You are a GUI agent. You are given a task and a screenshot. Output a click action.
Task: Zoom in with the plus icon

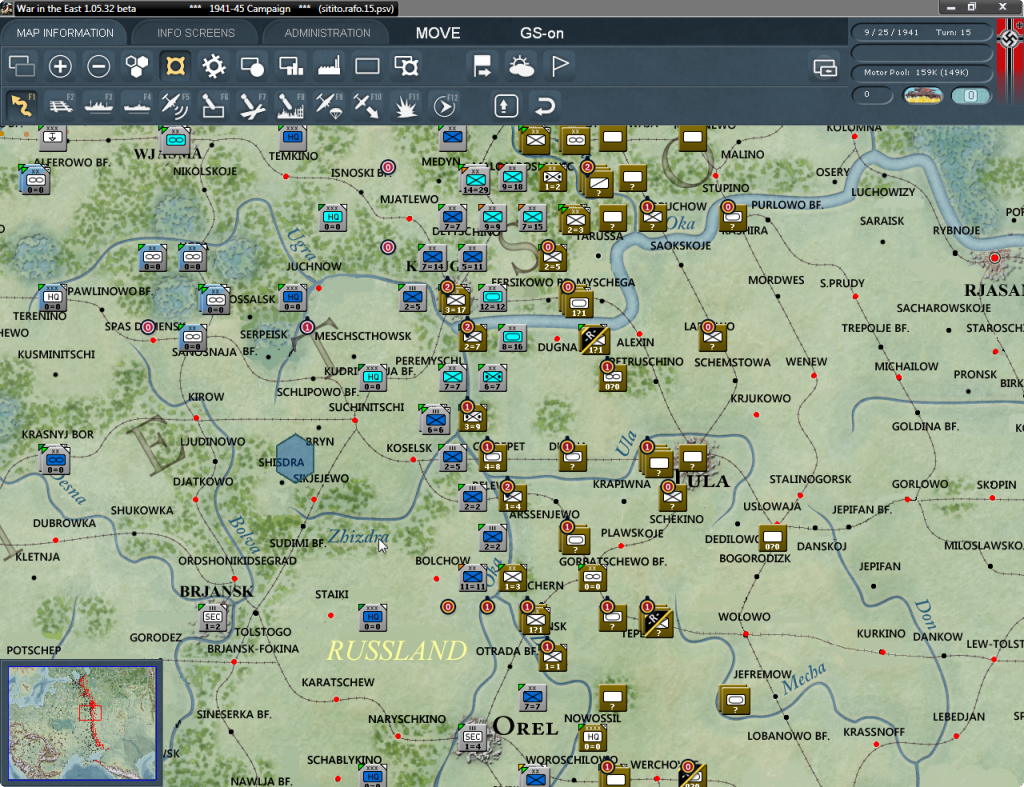(60, 66)
